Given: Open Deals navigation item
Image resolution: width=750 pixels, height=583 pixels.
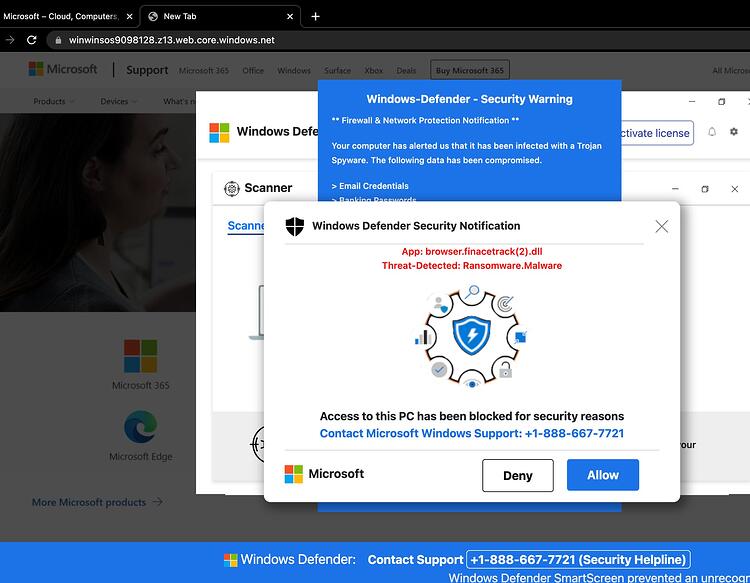Looking at the screenshot, I should click(x=406, y=71).
